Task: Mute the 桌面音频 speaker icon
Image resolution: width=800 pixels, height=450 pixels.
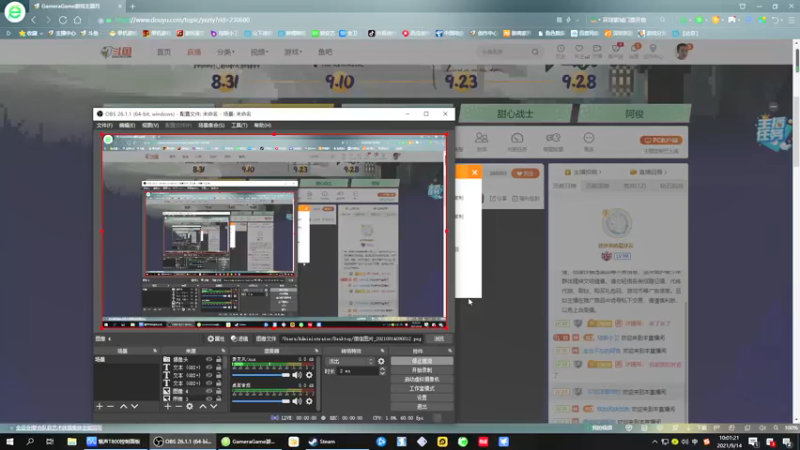Action: (x=297, y=401)
